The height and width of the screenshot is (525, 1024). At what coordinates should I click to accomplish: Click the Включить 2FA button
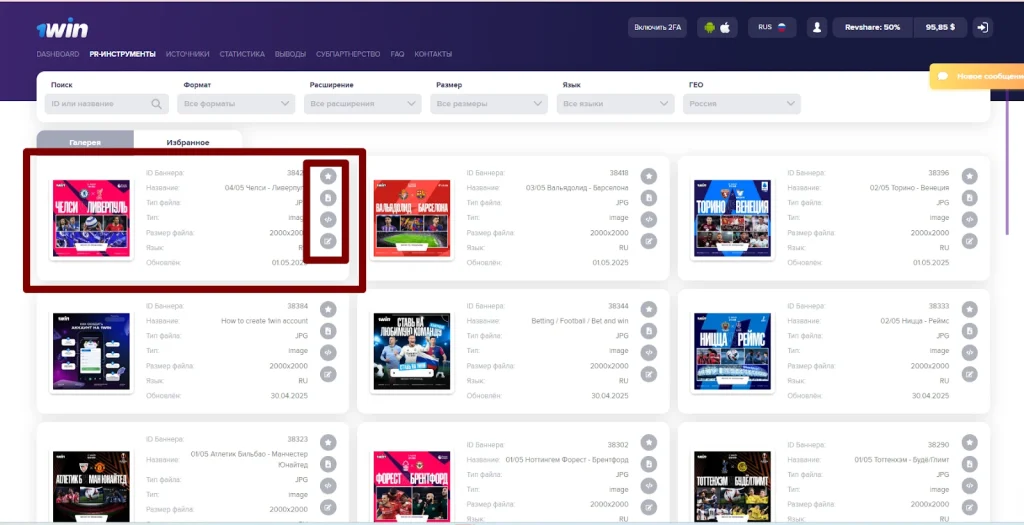[658, 27]
